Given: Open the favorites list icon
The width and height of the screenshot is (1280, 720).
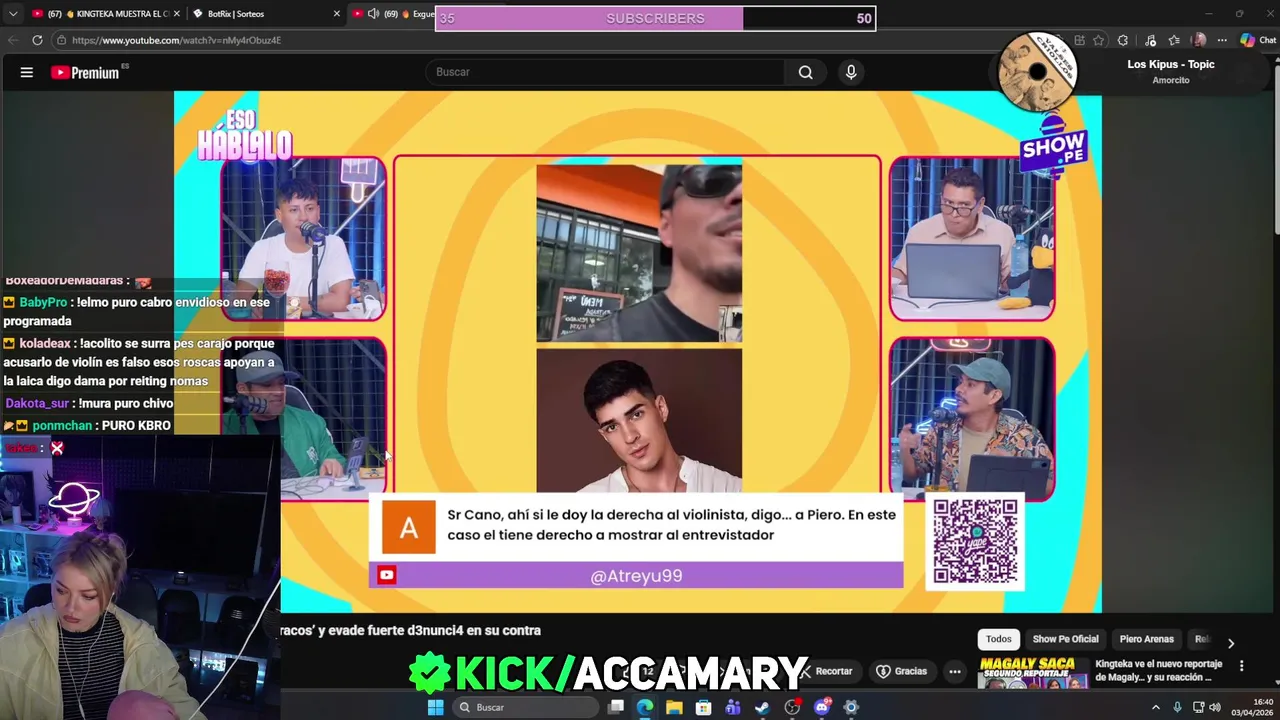Looking at the screenshot, I should click(x=1174, y=40).
